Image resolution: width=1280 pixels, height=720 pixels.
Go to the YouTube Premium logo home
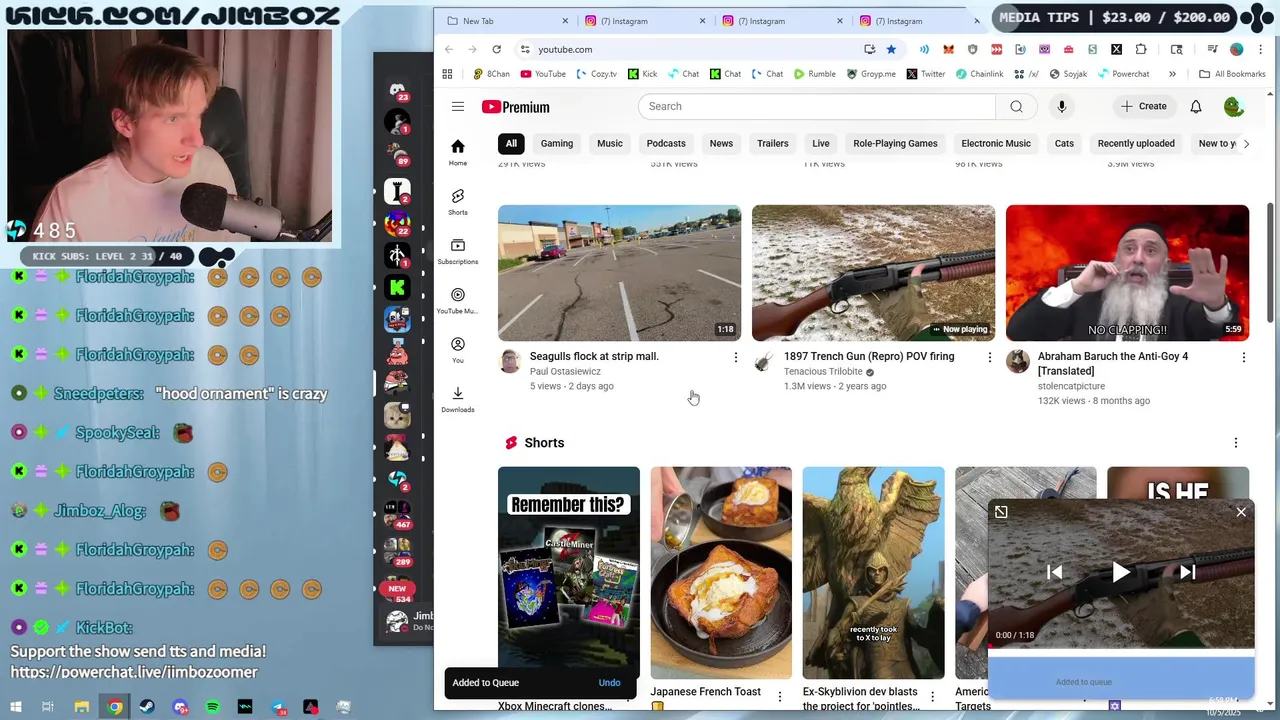(515, 107)
